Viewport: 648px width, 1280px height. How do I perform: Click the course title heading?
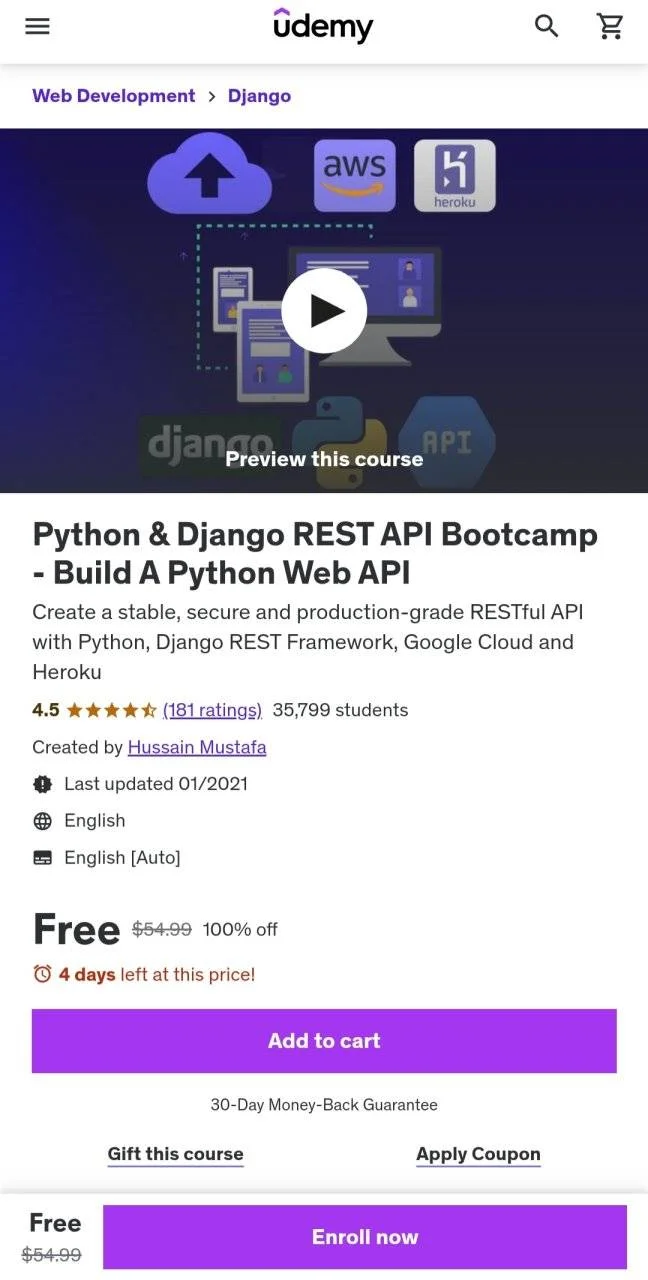(315, 553)
